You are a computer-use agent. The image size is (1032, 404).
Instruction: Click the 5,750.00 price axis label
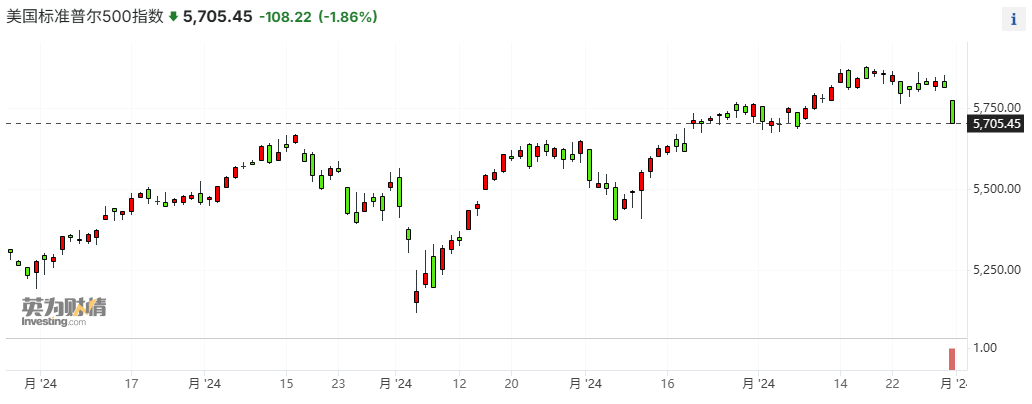[995, 107]
